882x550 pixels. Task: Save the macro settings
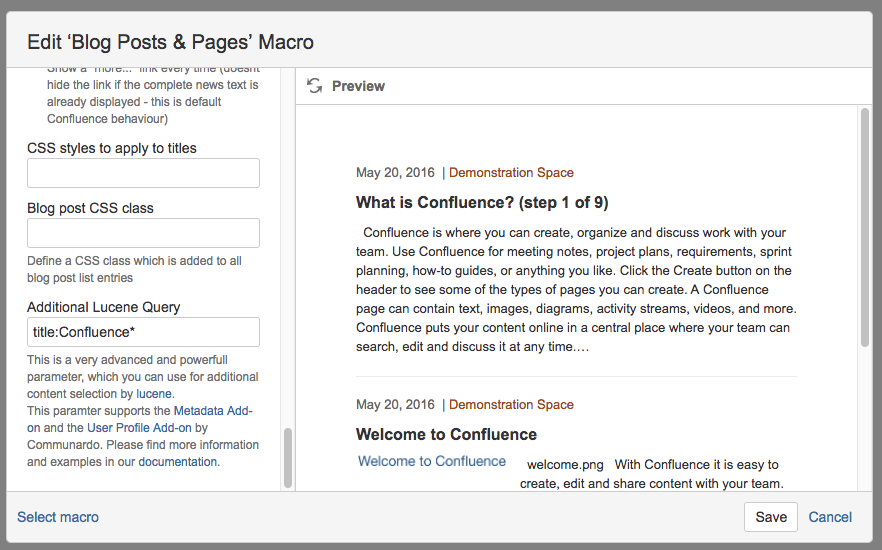770,517
